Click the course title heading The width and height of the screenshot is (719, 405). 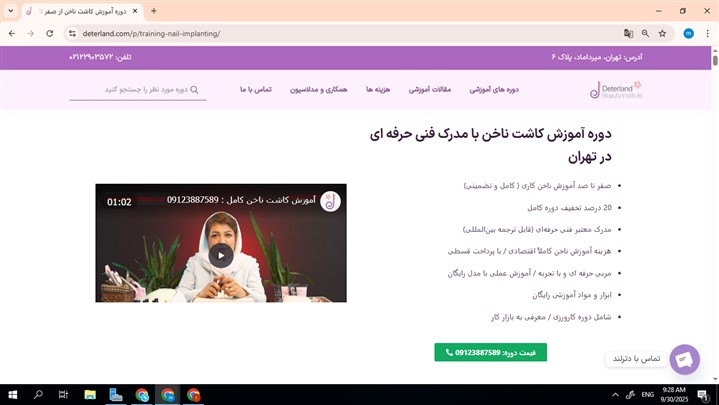coord(491,145)
